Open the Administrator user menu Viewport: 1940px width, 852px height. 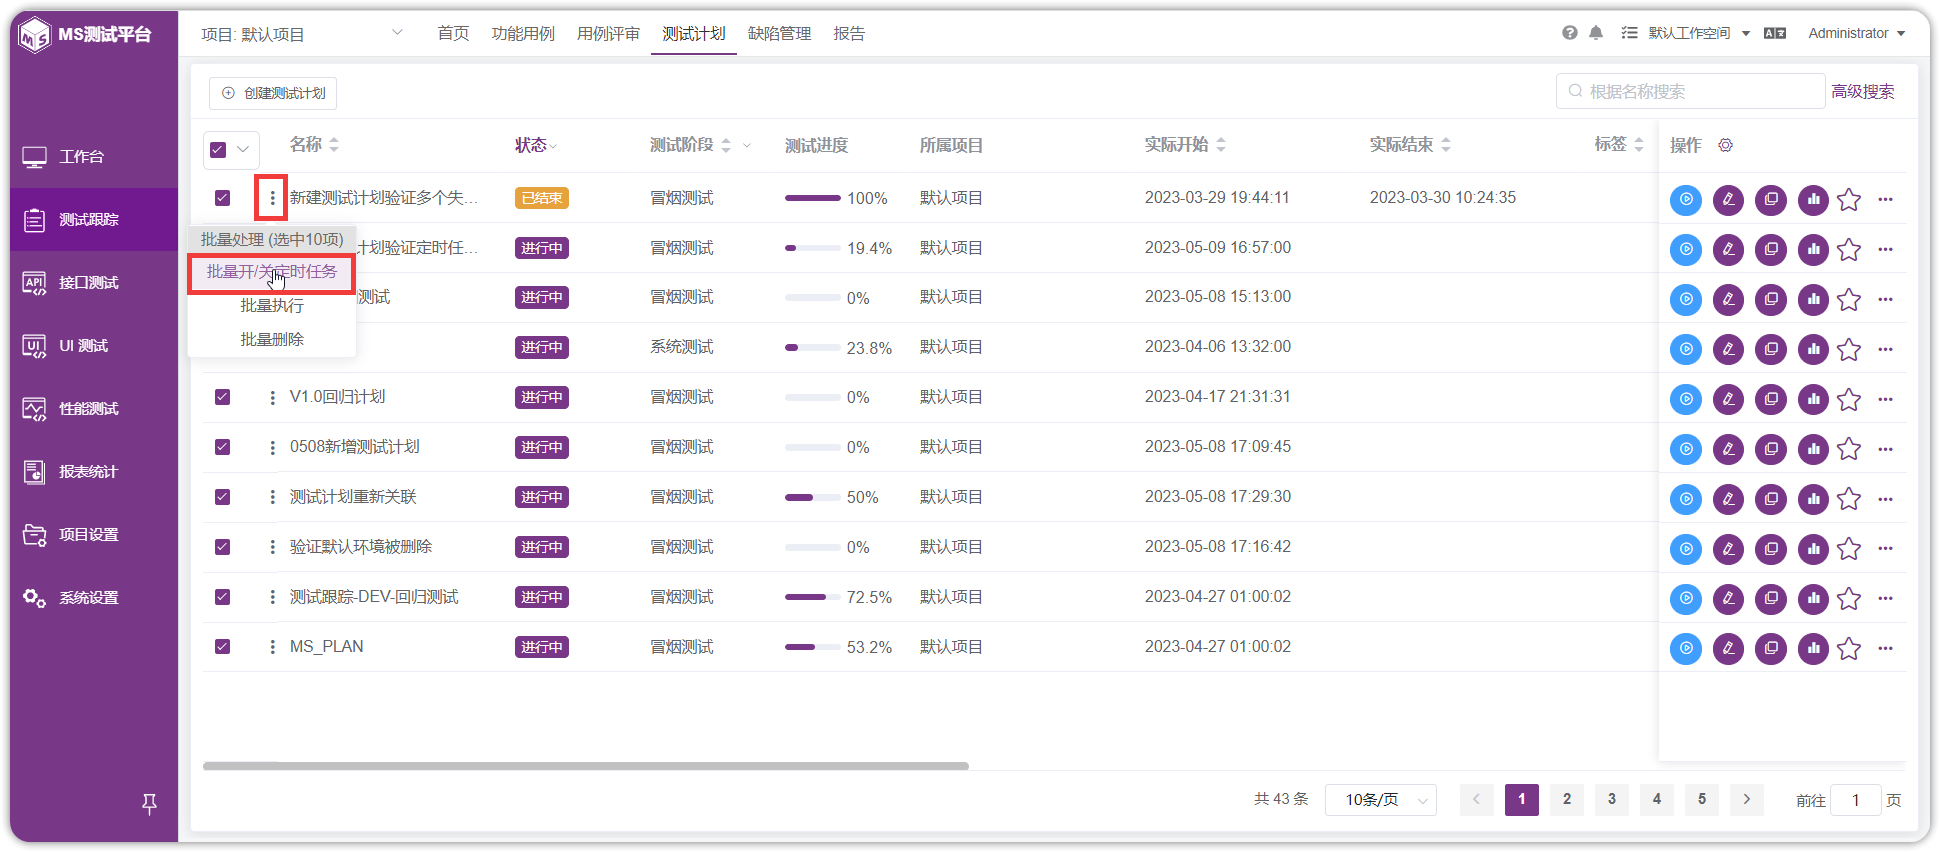[x=1856, y=33]
